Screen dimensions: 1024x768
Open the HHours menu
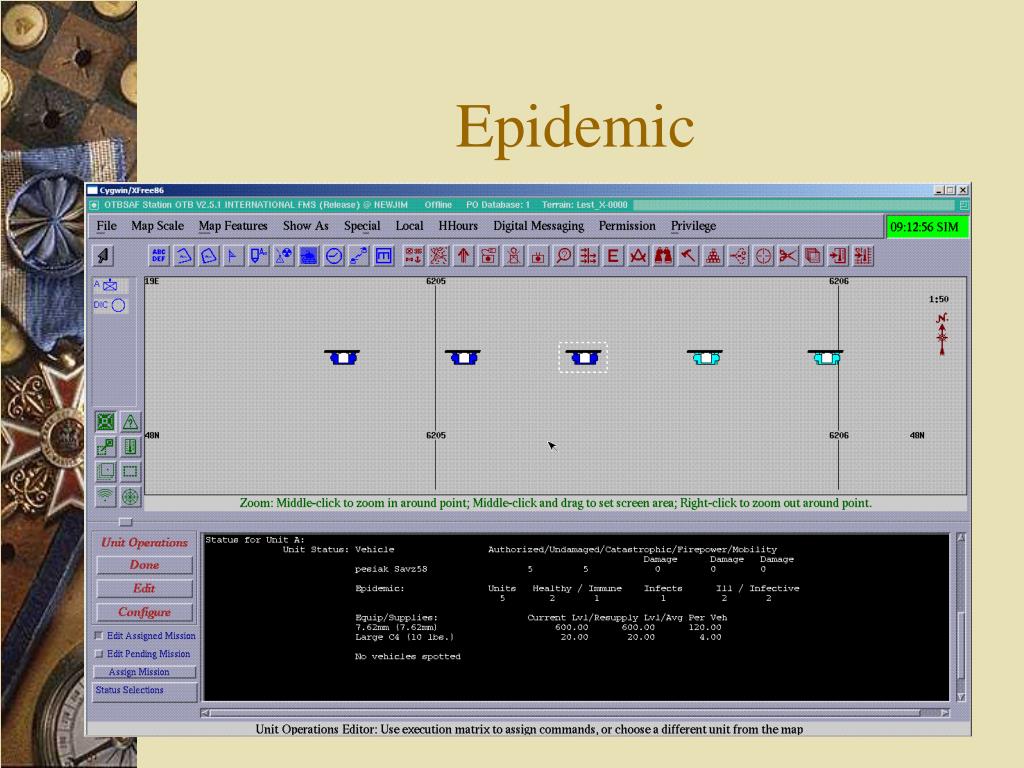(x=458, y=226)
